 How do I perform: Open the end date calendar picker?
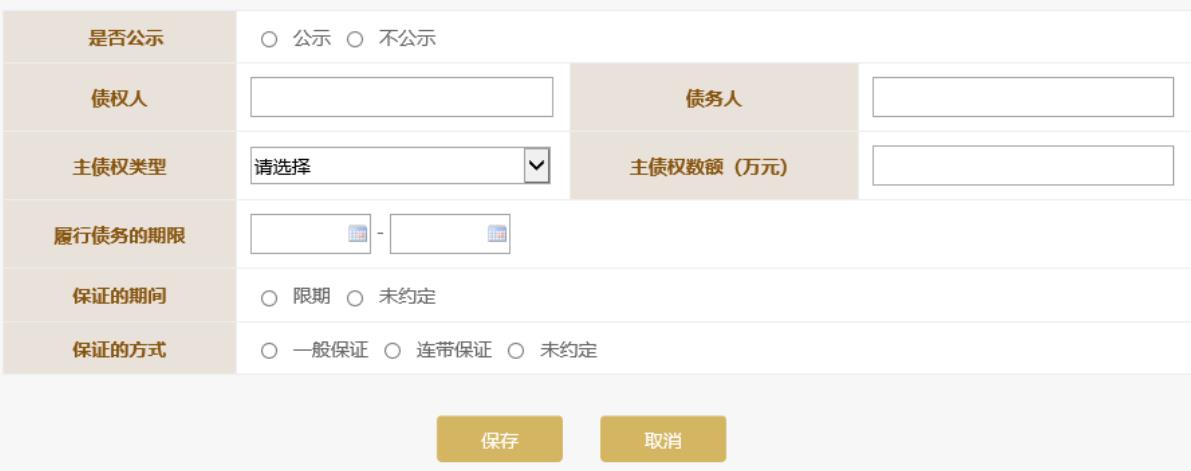tap(496, 234)
